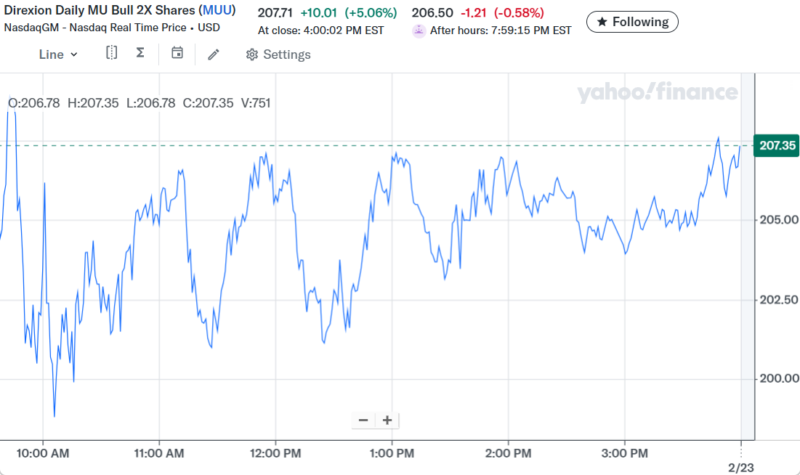Viewport: 800px width, 475px height.
Task: Click the Direxion Daily MU Bull title
Action: (x=98, y=13)
